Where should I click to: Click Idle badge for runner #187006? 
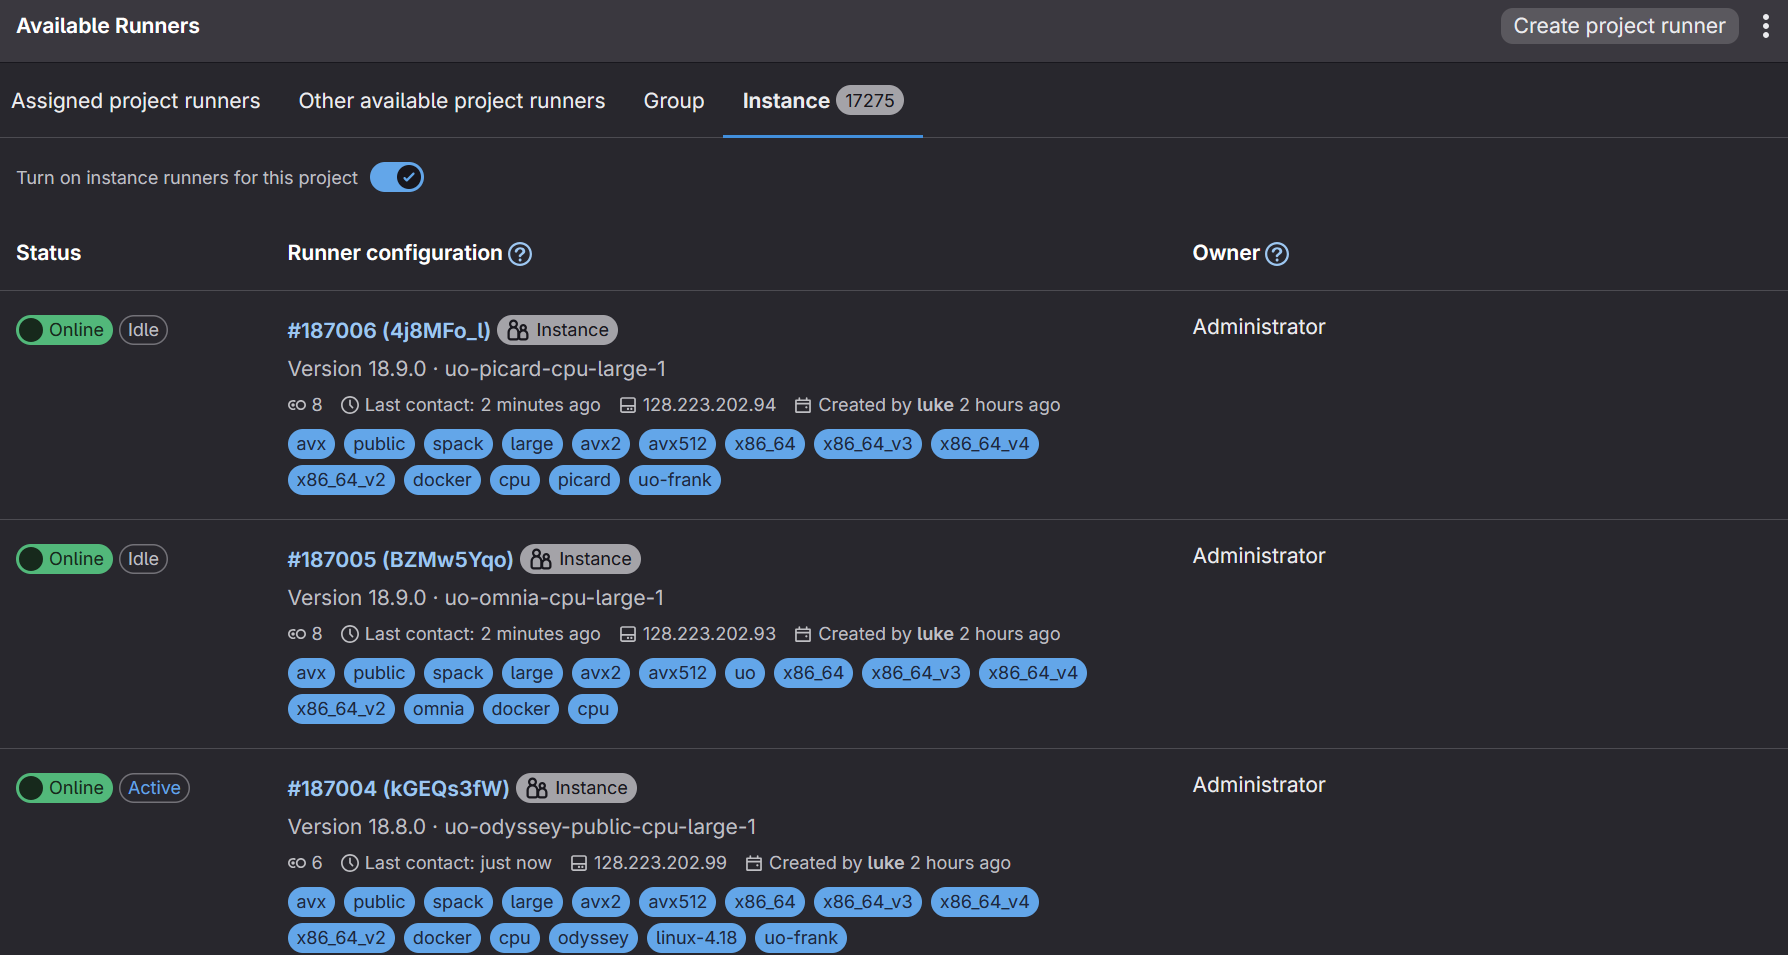(x=143, y=330)
